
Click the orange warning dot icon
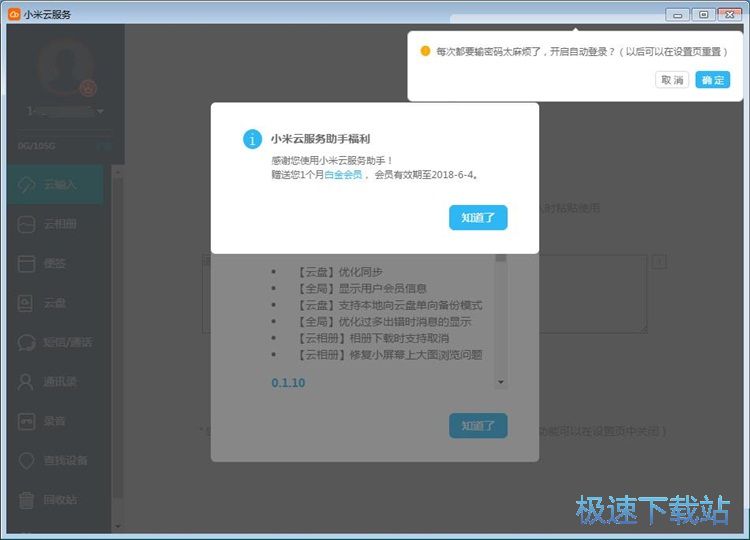click(x=425, y=51)
